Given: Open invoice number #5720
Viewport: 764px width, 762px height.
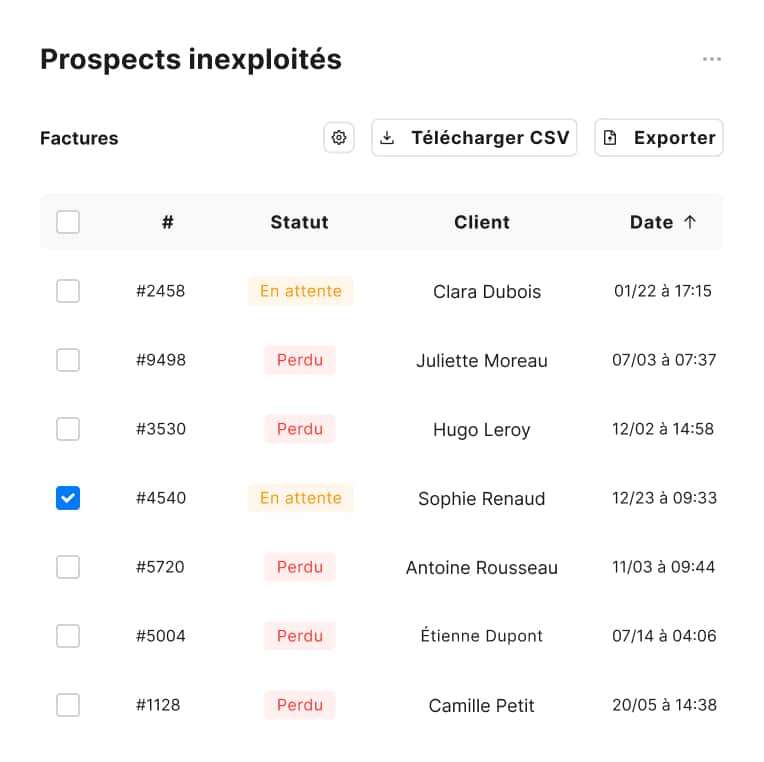Looking at the screenshot, I should [x=160, y=567].
